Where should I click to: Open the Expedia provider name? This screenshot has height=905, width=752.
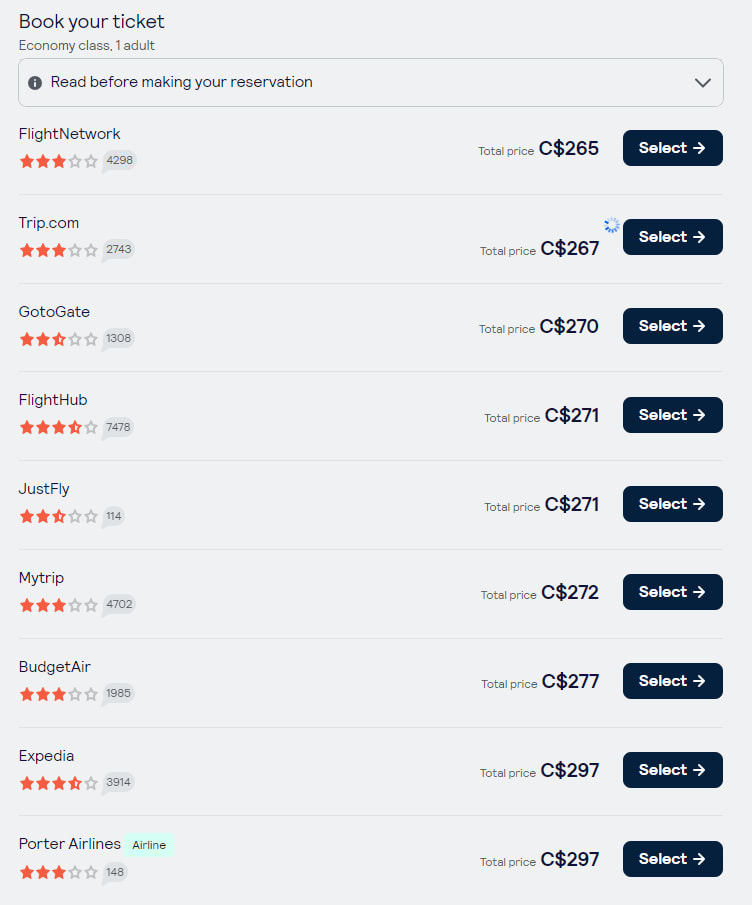coord(46,756)
